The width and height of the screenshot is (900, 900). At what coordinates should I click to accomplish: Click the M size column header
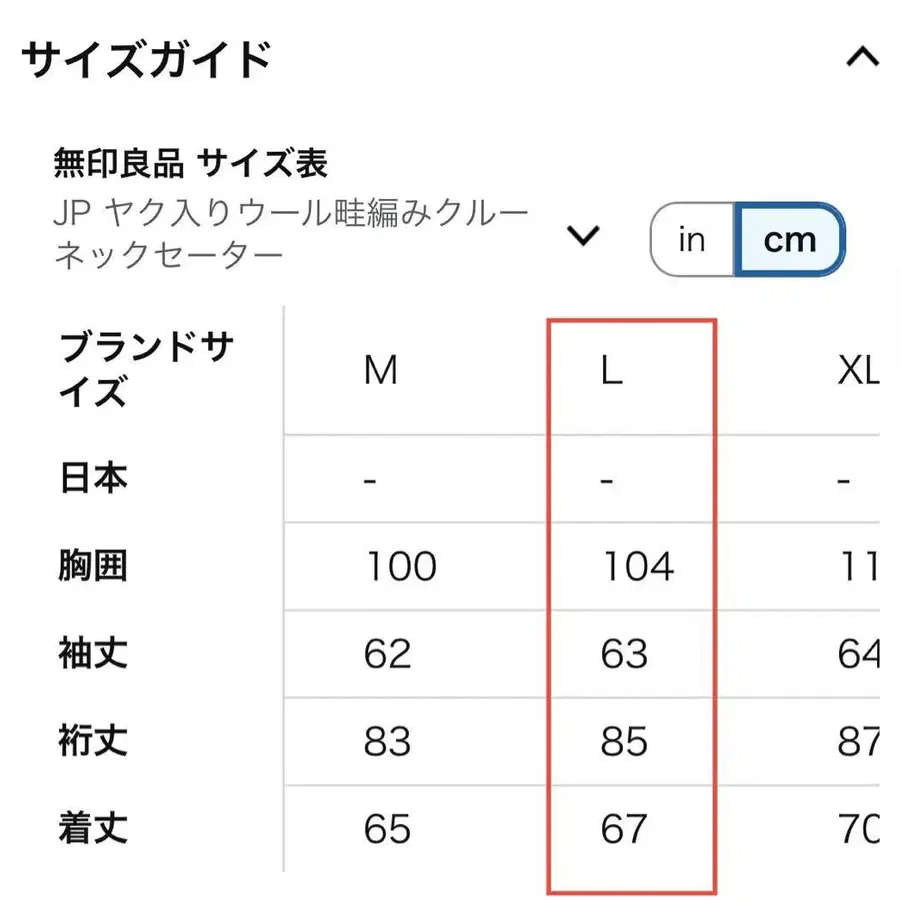click(377, 370)
